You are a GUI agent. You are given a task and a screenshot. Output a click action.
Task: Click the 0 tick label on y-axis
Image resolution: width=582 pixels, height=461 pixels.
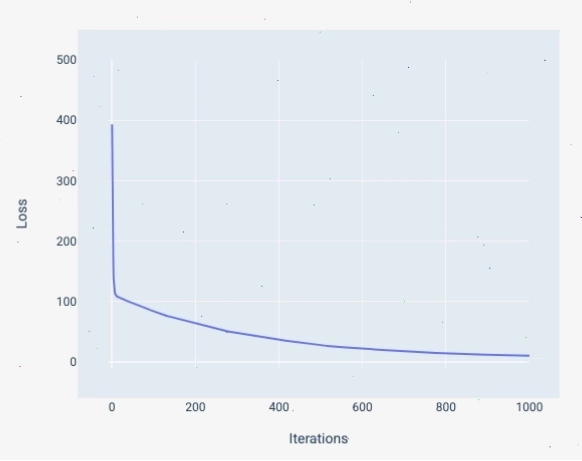(x=73, y=362)
